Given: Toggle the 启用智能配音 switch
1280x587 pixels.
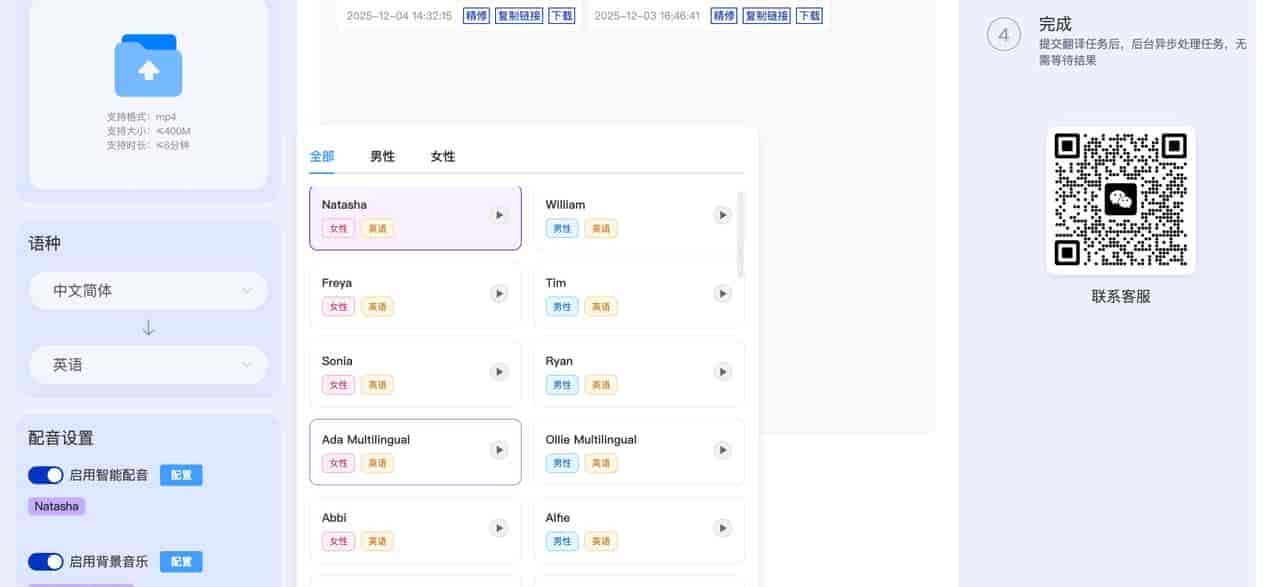Looking at the screenshot, I should tap(46, 475).
